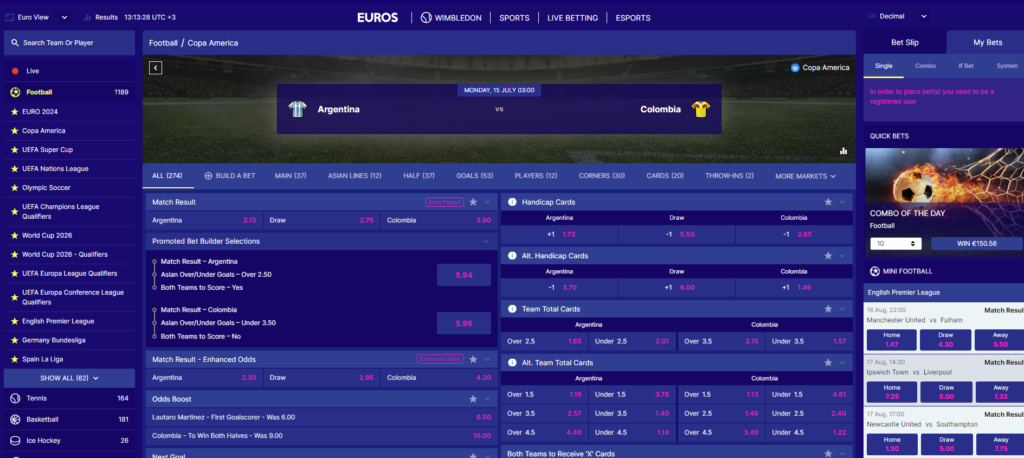The image size is (1024, 458).
Task: Collapse Promoted Bet Builder Selections section
Action: click(486, 242)
